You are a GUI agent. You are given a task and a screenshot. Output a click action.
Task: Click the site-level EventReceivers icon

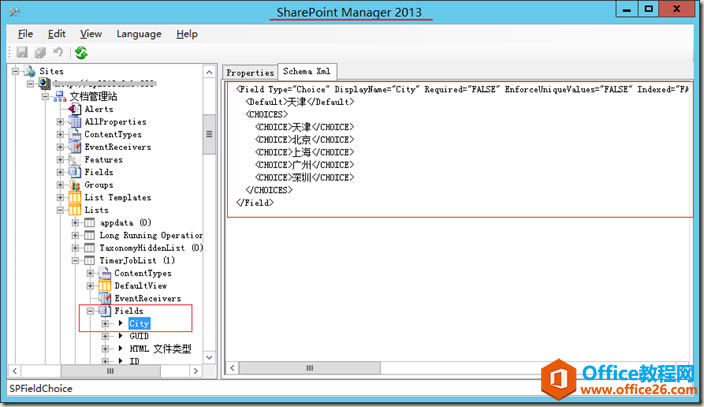pyautogui.click(x=75, y=146)
